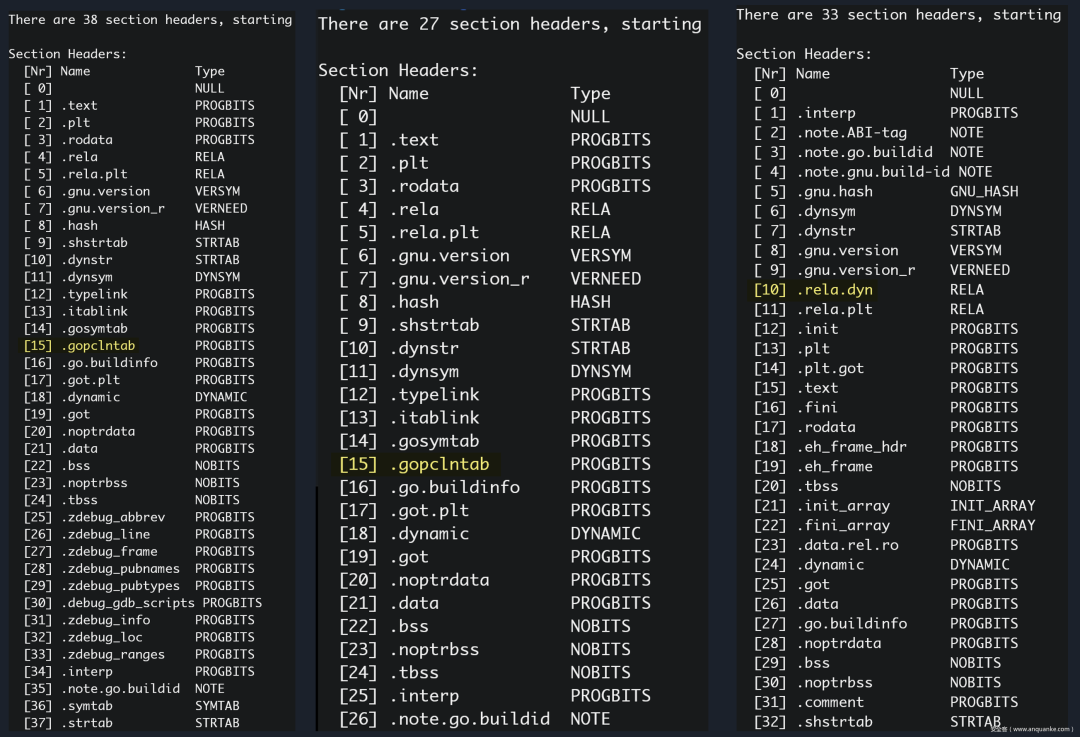The image size is (1080, 737).
Task: Select the .comment section name
Action: [831, 703]
